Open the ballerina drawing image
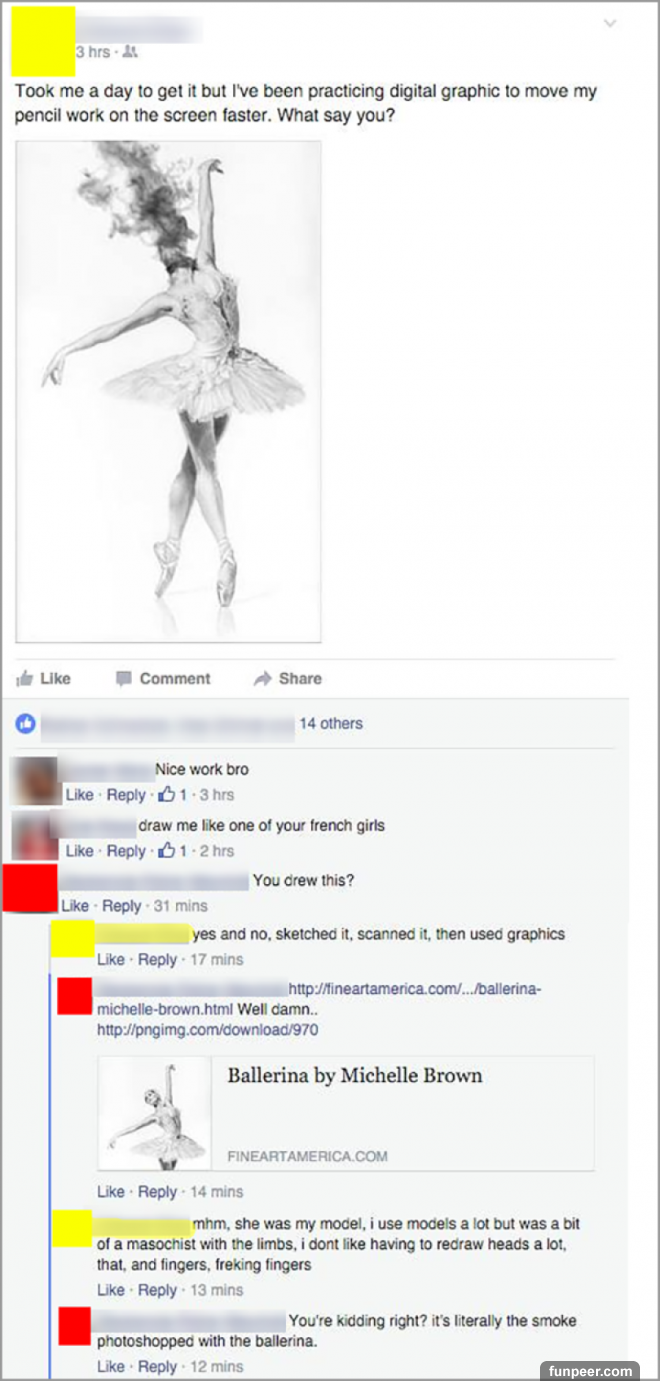This screenshot has height=1381, width=660. pyautogui.click(x=168, y=391)
